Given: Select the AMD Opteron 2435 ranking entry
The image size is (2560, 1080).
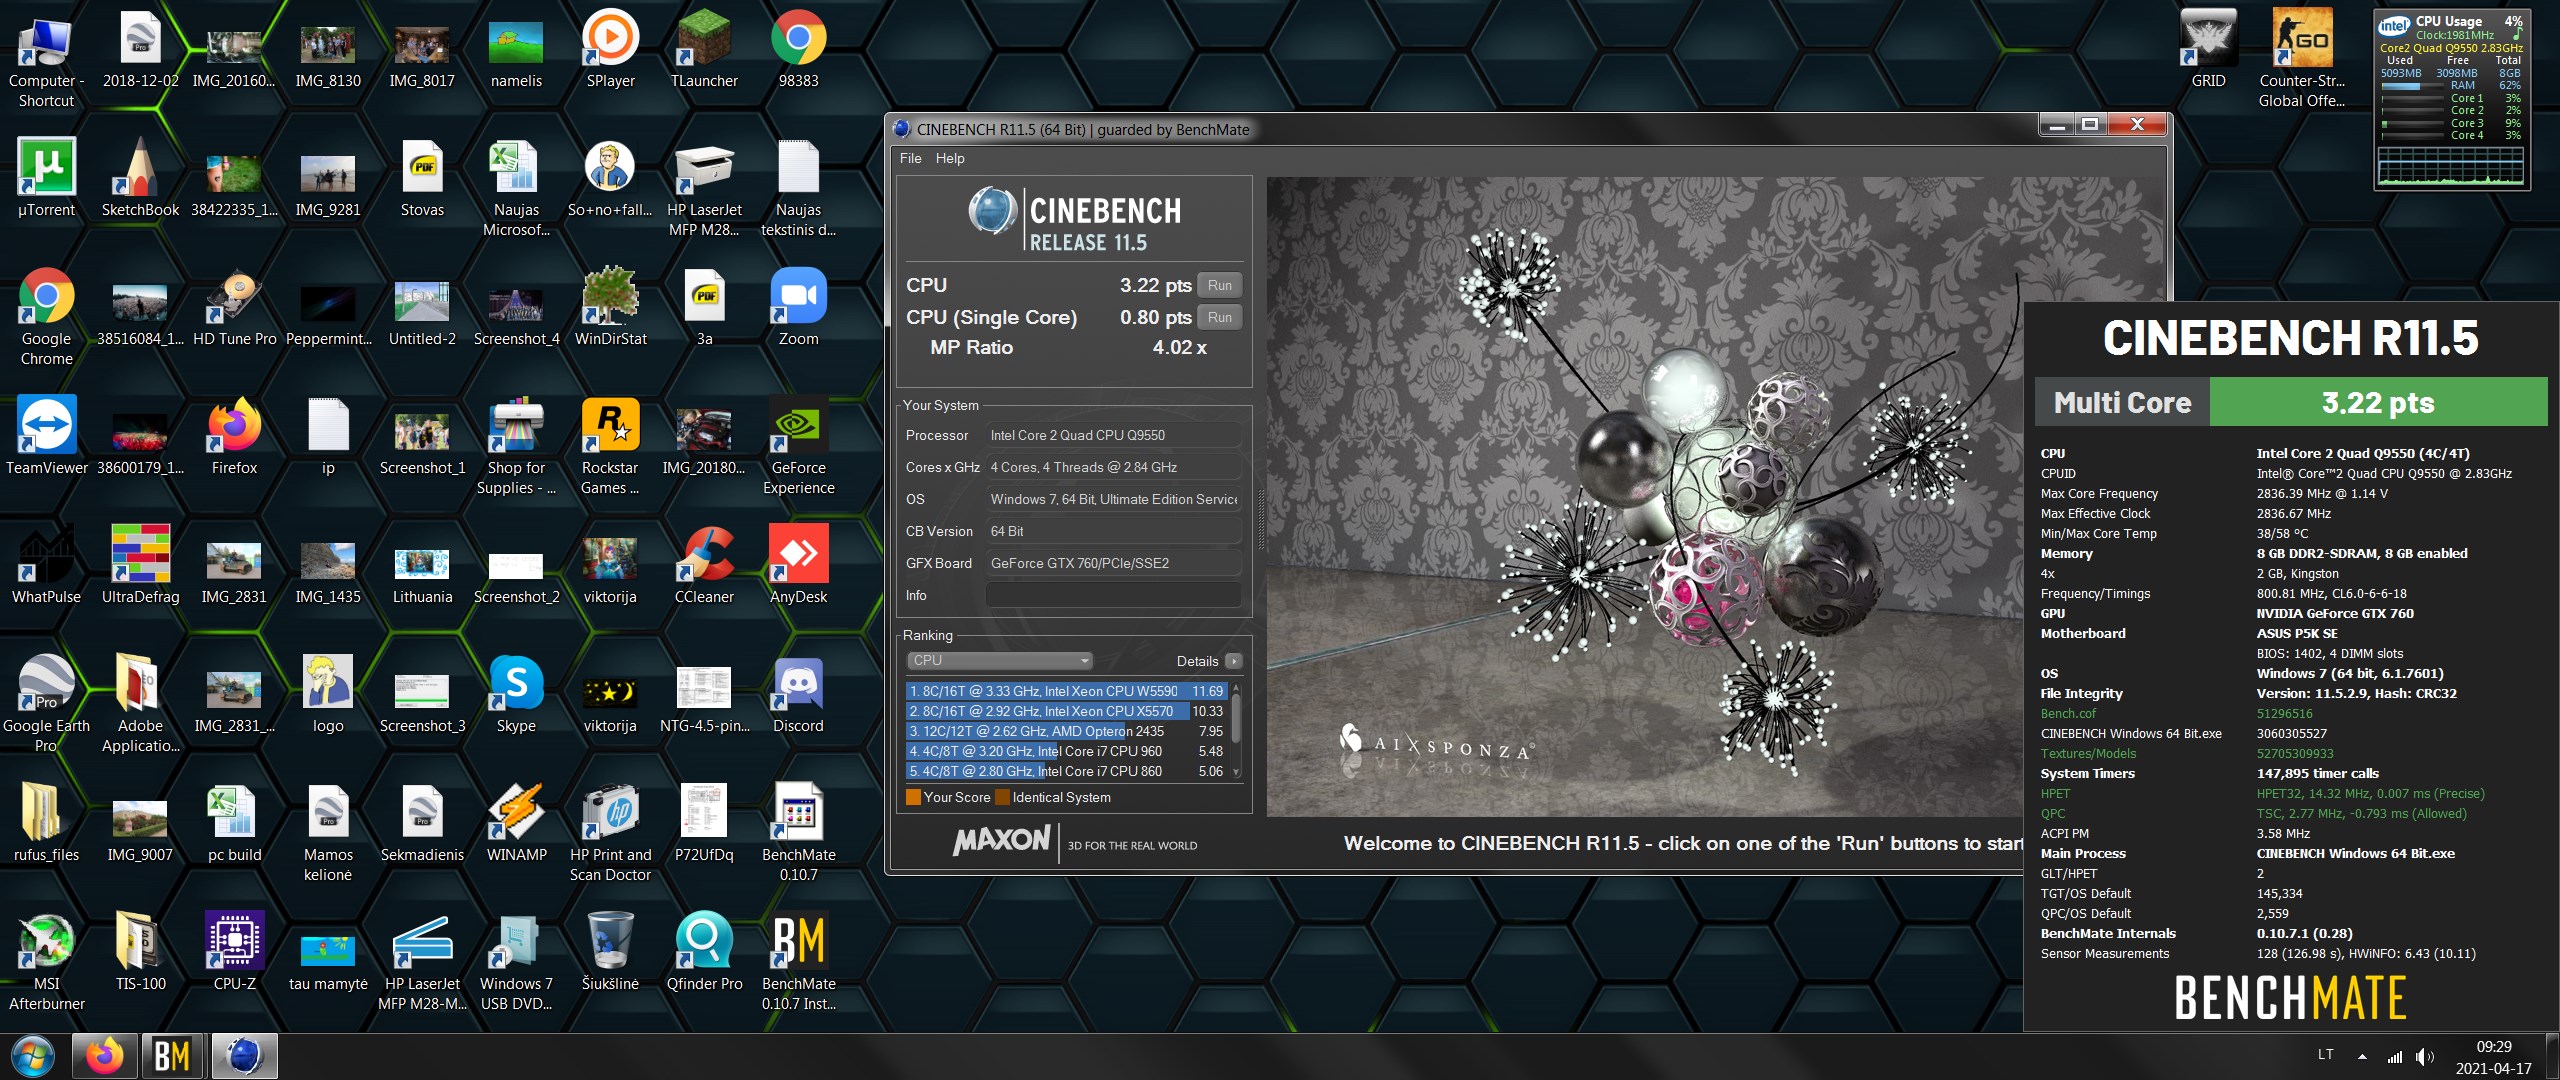Looking at the screenshot, I should 1066,731.
